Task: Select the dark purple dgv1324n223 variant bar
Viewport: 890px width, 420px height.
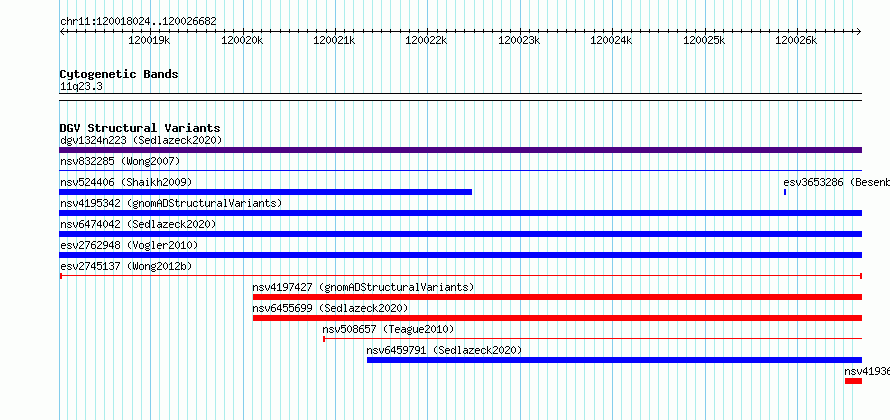Action: tap(460, 150)
